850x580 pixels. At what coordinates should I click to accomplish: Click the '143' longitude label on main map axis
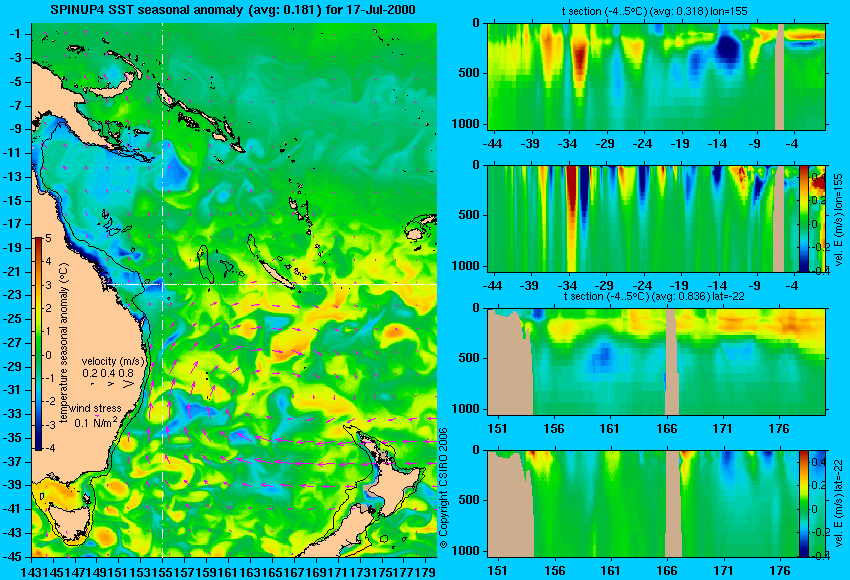tap(30, 571)
